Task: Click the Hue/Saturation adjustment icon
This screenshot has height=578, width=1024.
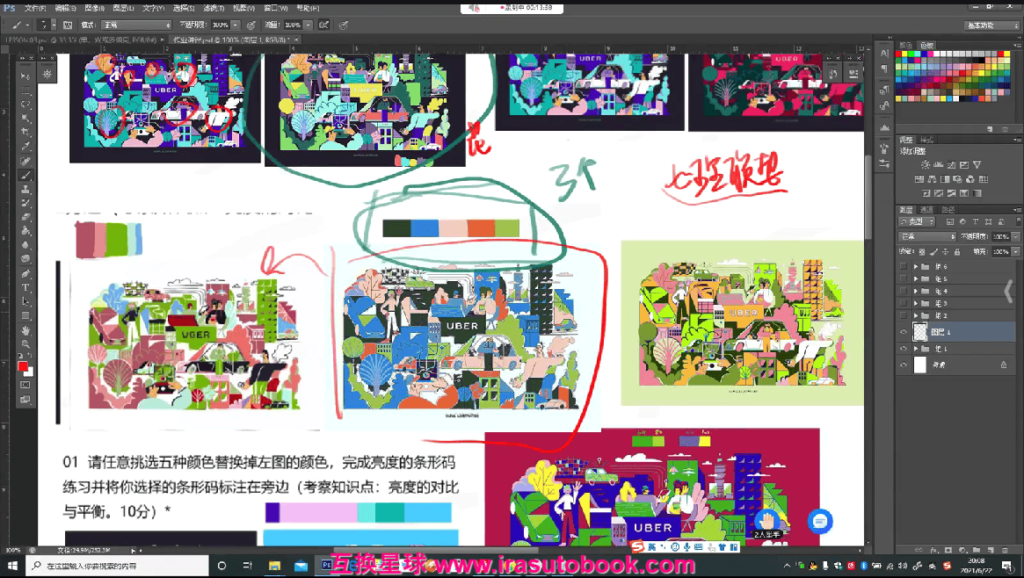Action: coord(920,179)
